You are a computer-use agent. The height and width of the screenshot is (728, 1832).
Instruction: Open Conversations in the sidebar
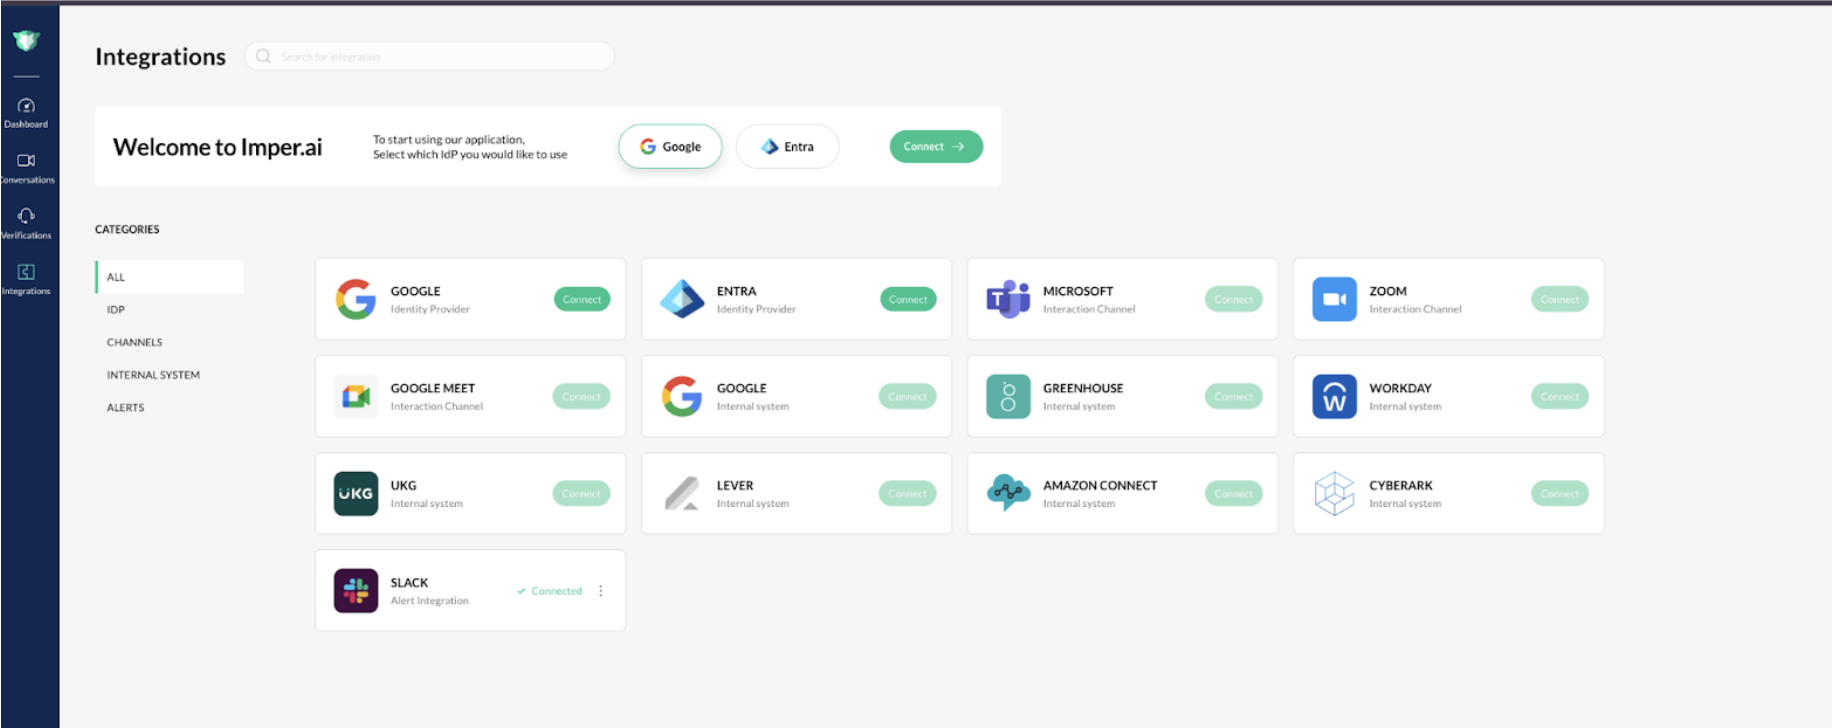[x=26, y=169]
